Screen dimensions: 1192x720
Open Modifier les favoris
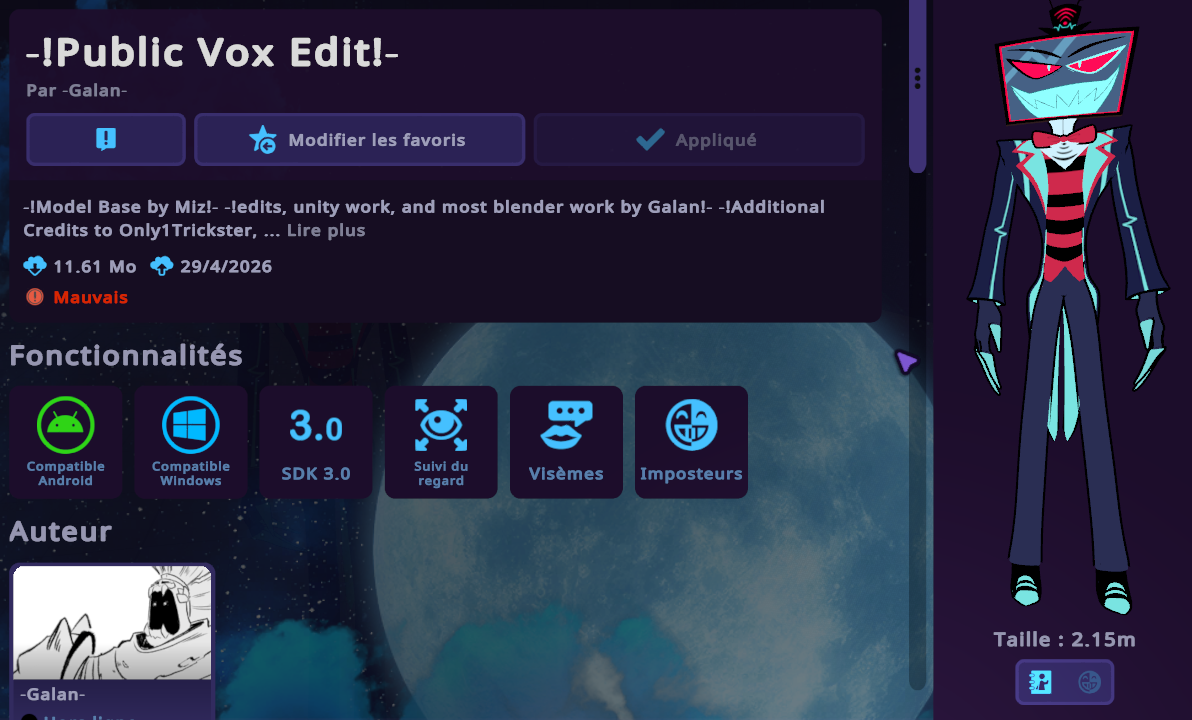click(359, 139)
